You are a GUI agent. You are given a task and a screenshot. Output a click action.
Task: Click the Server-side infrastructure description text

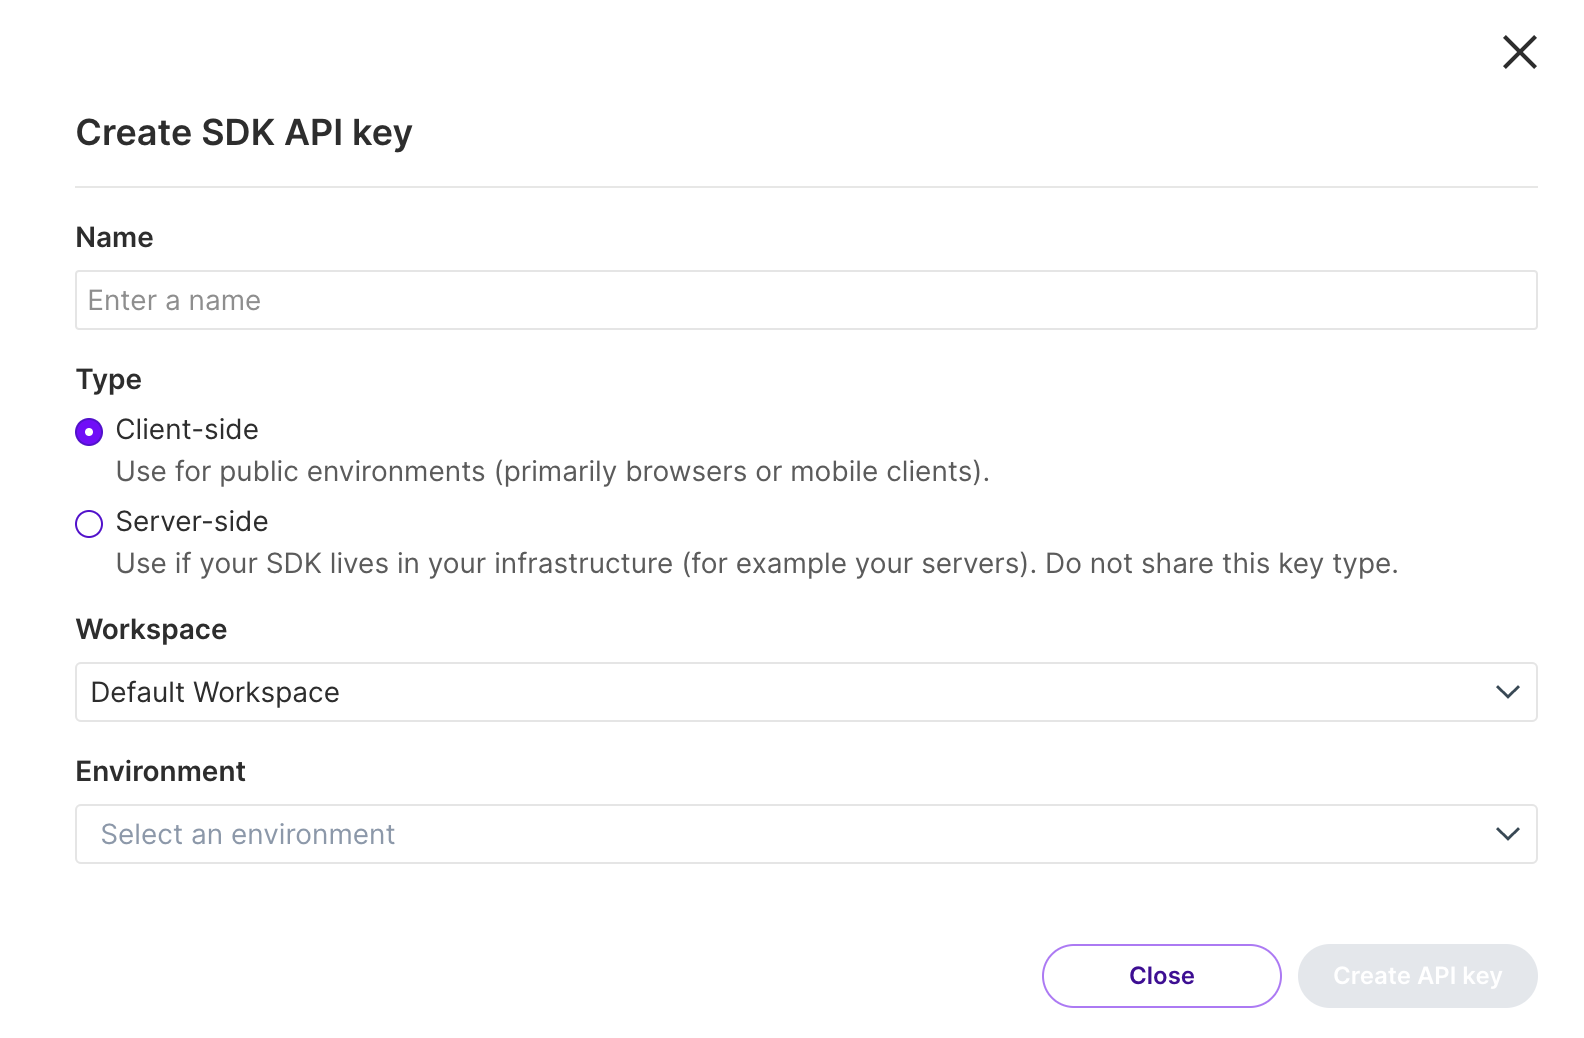point(756,564)
